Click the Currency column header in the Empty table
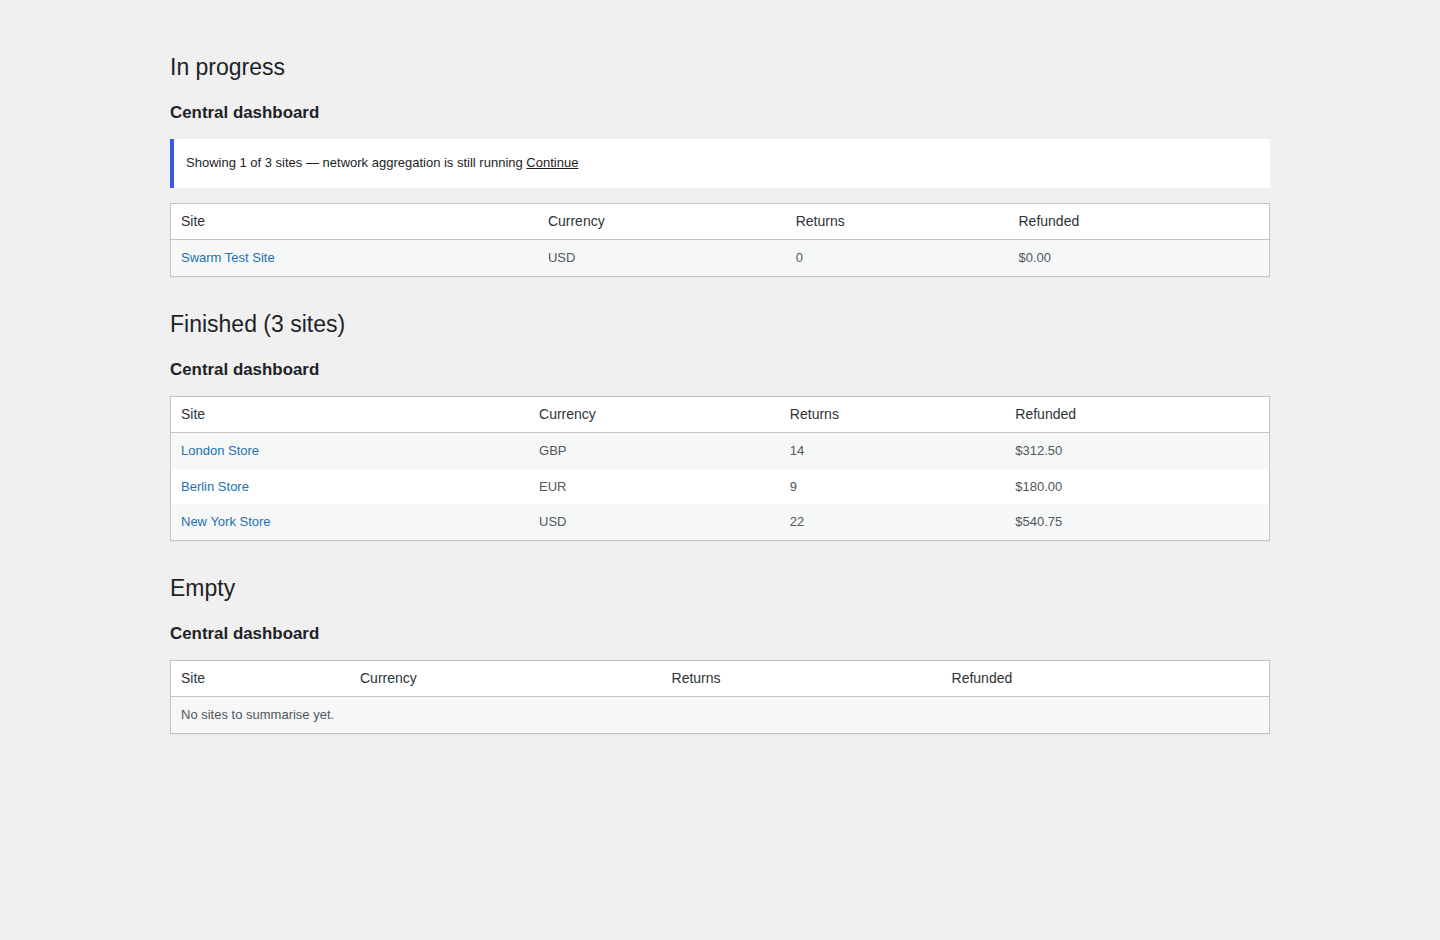This screenshot has height=940, width=1440. pyautogui.click(x=388, y=678)
